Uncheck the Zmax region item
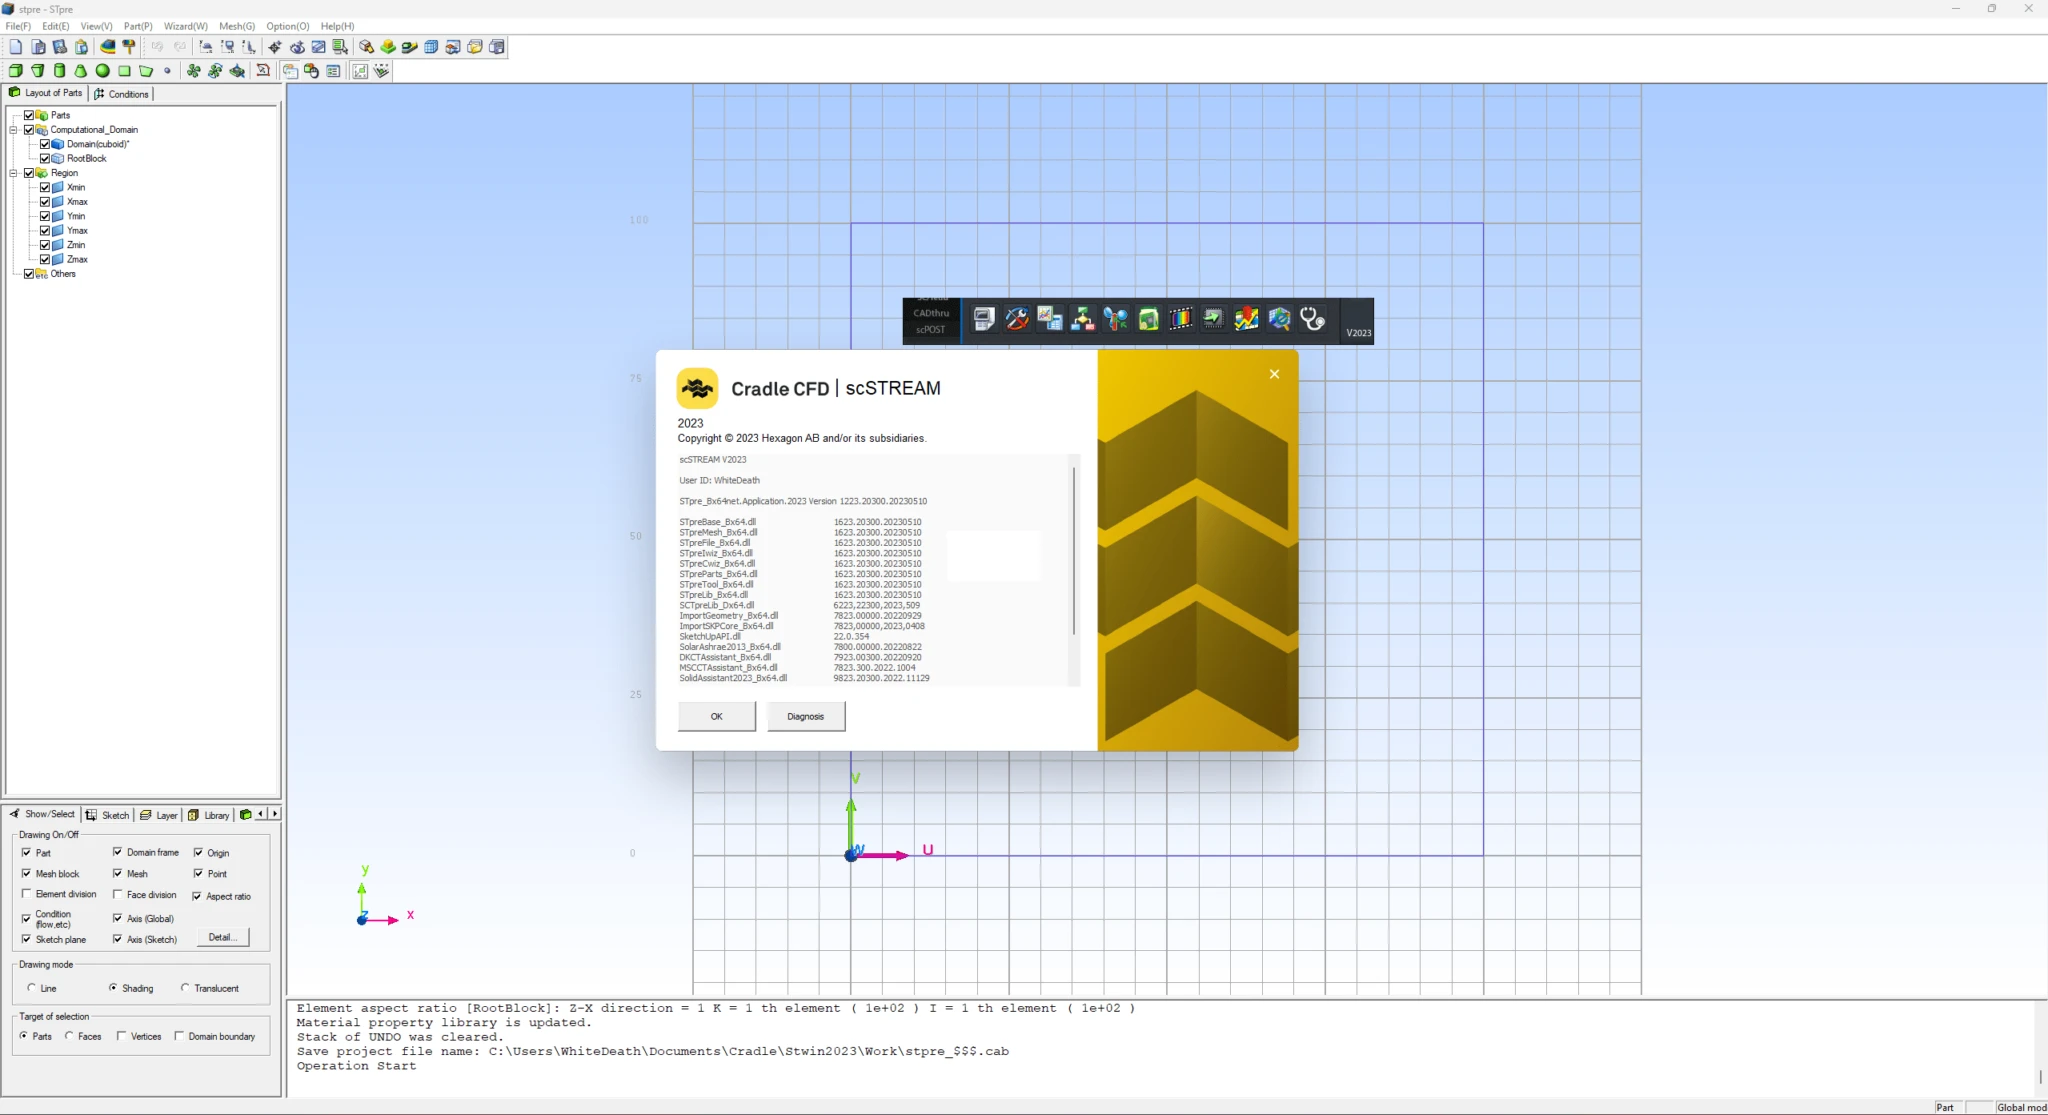This screenshot has height=1115, width=2048. [x=45, y=259]
